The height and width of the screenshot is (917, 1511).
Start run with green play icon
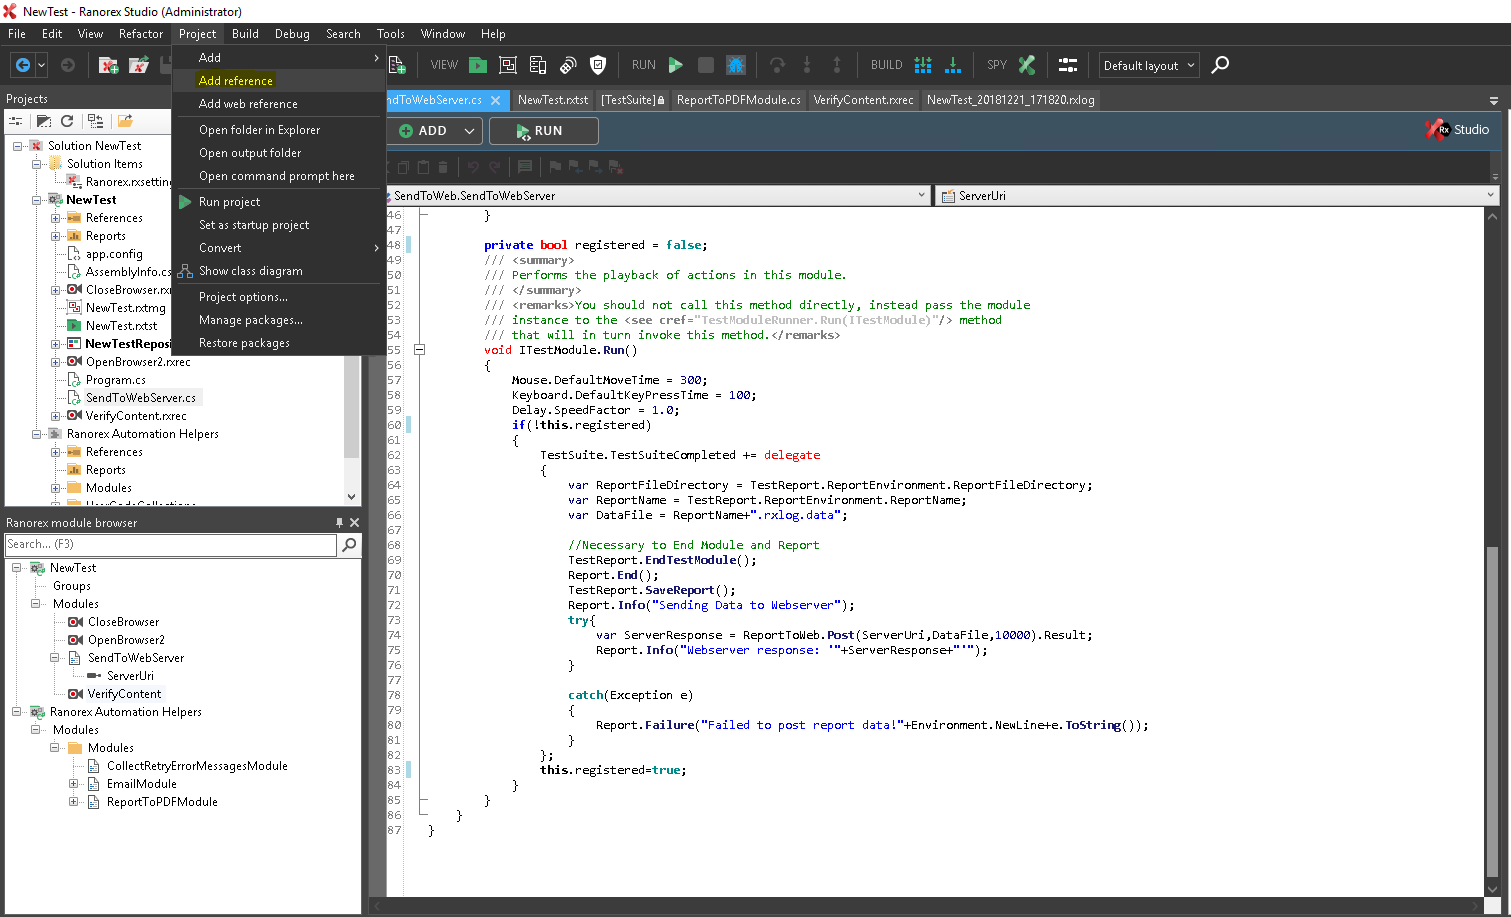(x=676, y=65)
